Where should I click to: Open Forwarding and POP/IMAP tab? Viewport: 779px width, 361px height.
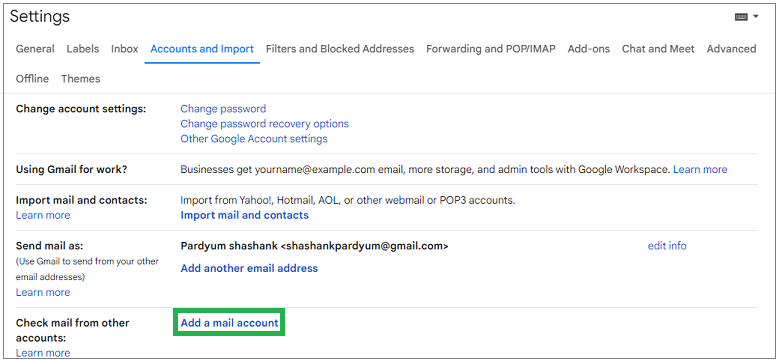[491, 49]
